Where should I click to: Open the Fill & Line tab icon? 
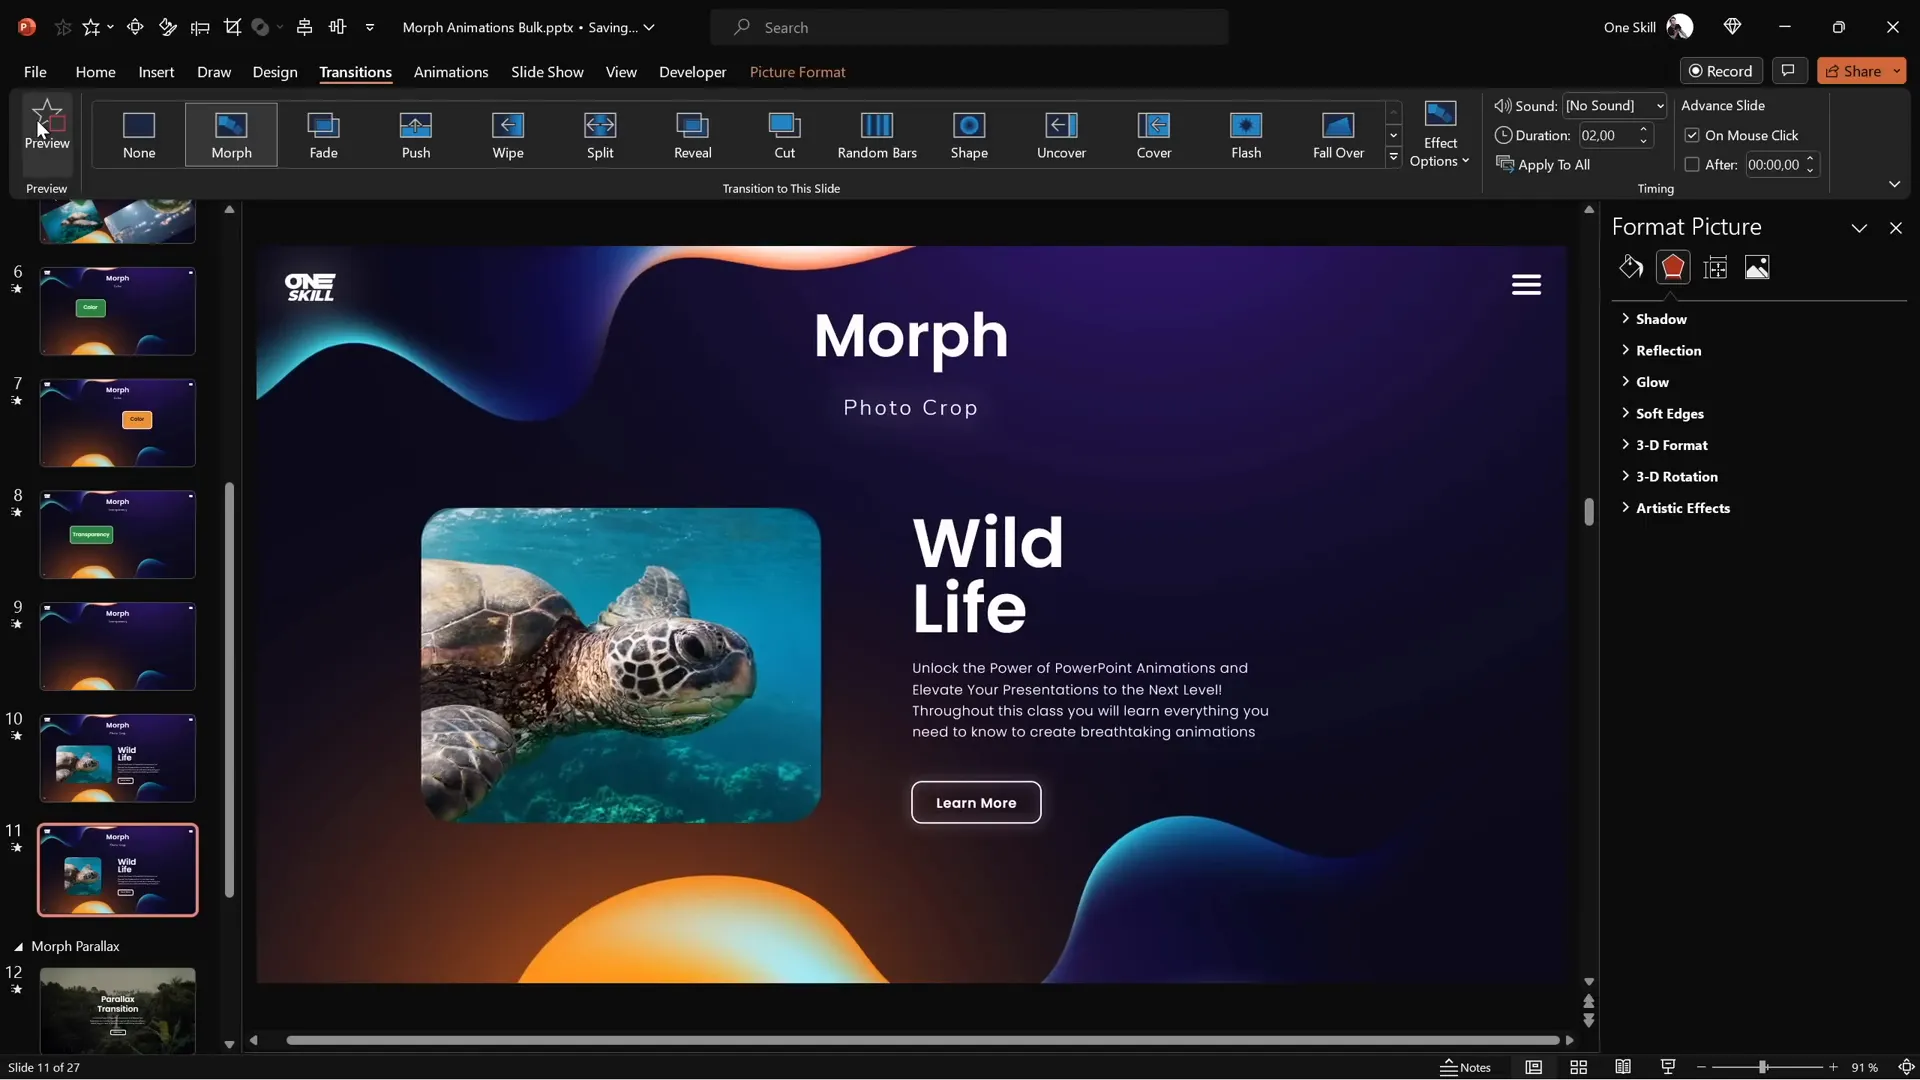pyautogui.click(x=1631, y=267)
